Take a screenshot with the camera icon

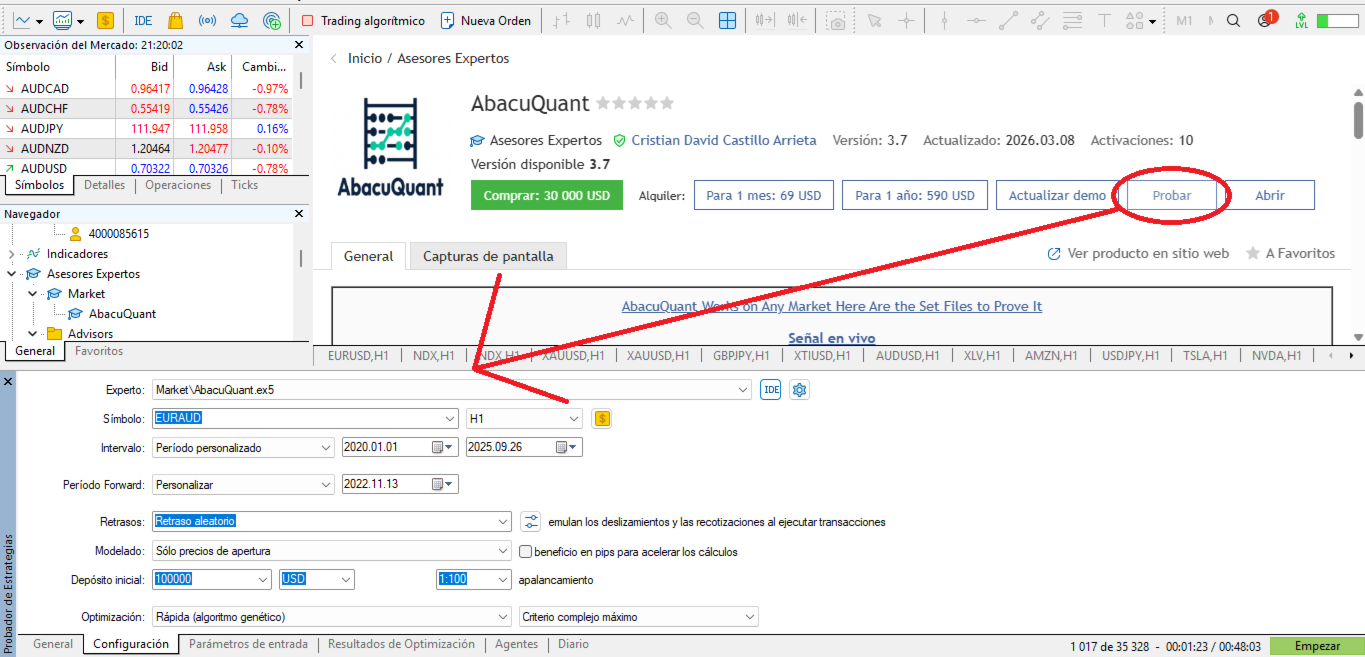pyautogui.click(x=837, y=20)
